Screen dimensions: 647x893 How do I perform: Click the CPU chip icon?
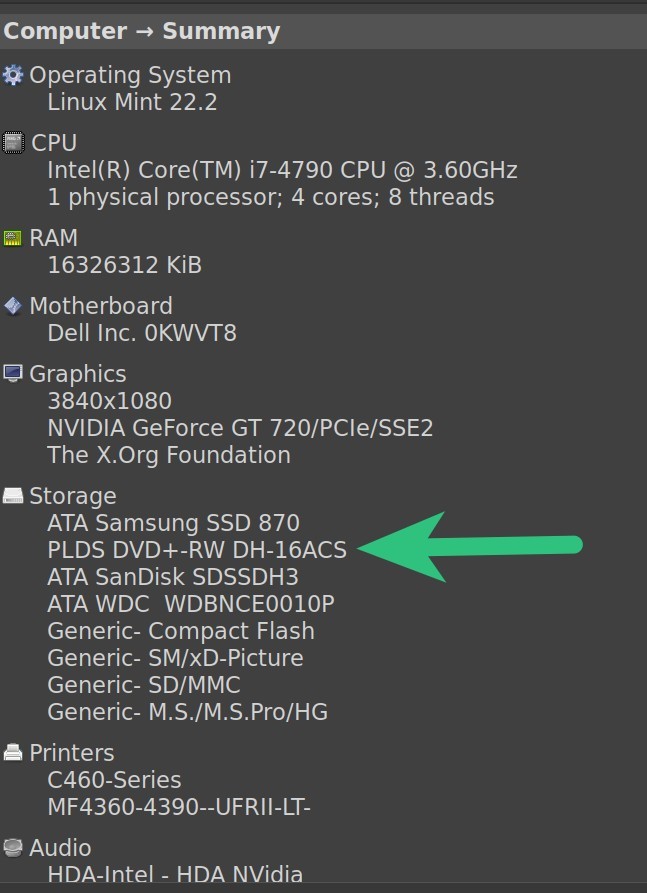(13, 142)
